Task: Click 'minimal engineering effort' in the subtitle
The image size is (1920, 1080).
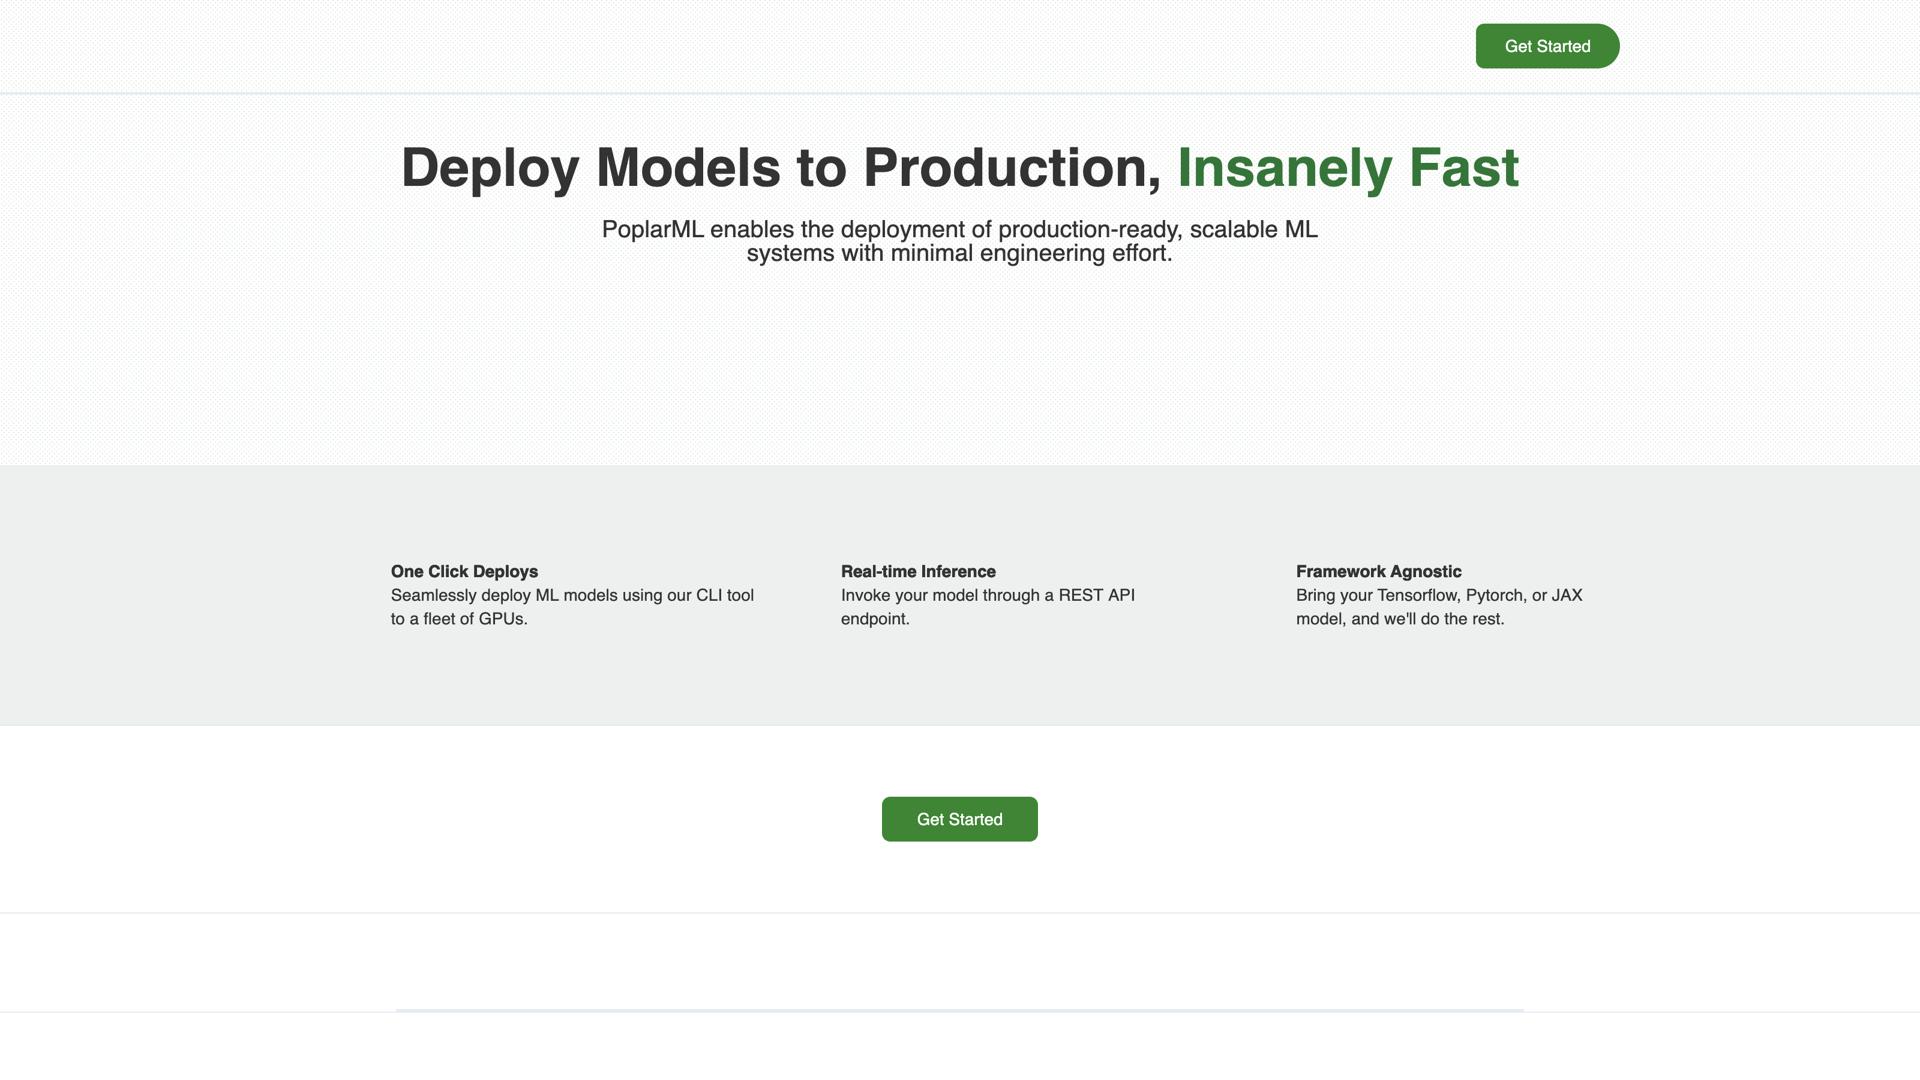Action: tap(1030, 254)
